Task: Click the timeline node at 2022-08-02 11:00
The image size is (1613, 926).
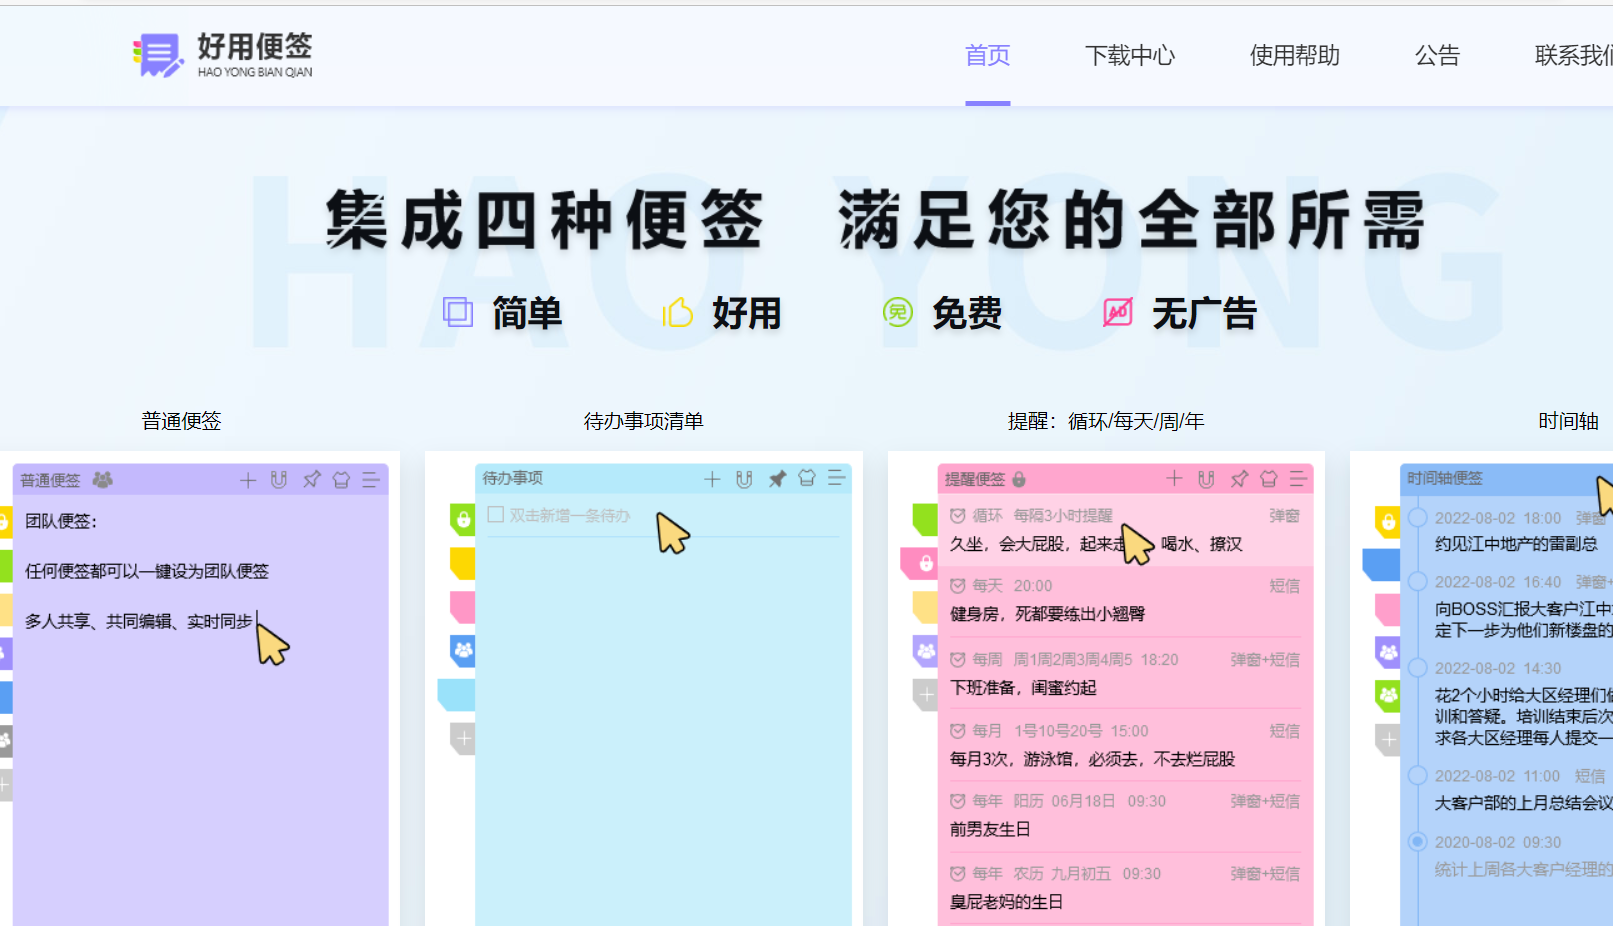Action: click(x=1417, y=775)
